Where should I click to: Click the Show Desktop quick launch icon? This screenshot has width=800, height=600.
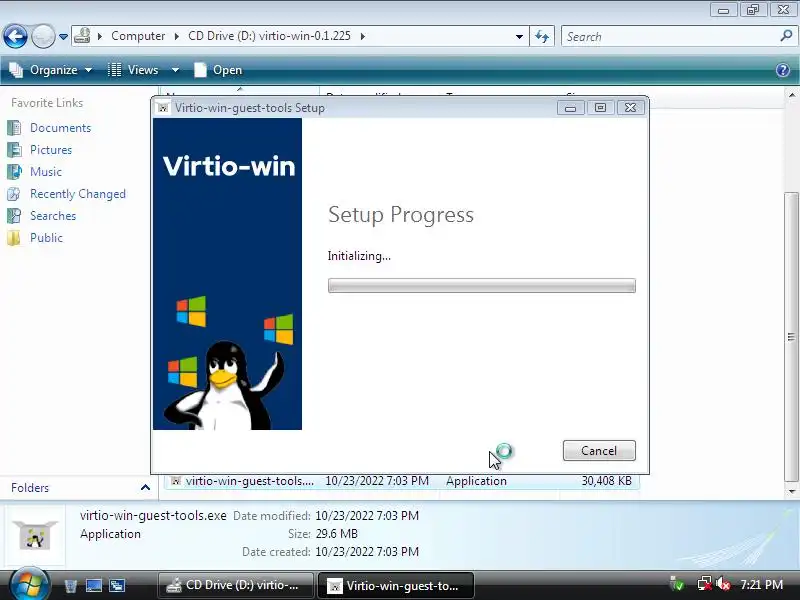coord(94,586)
